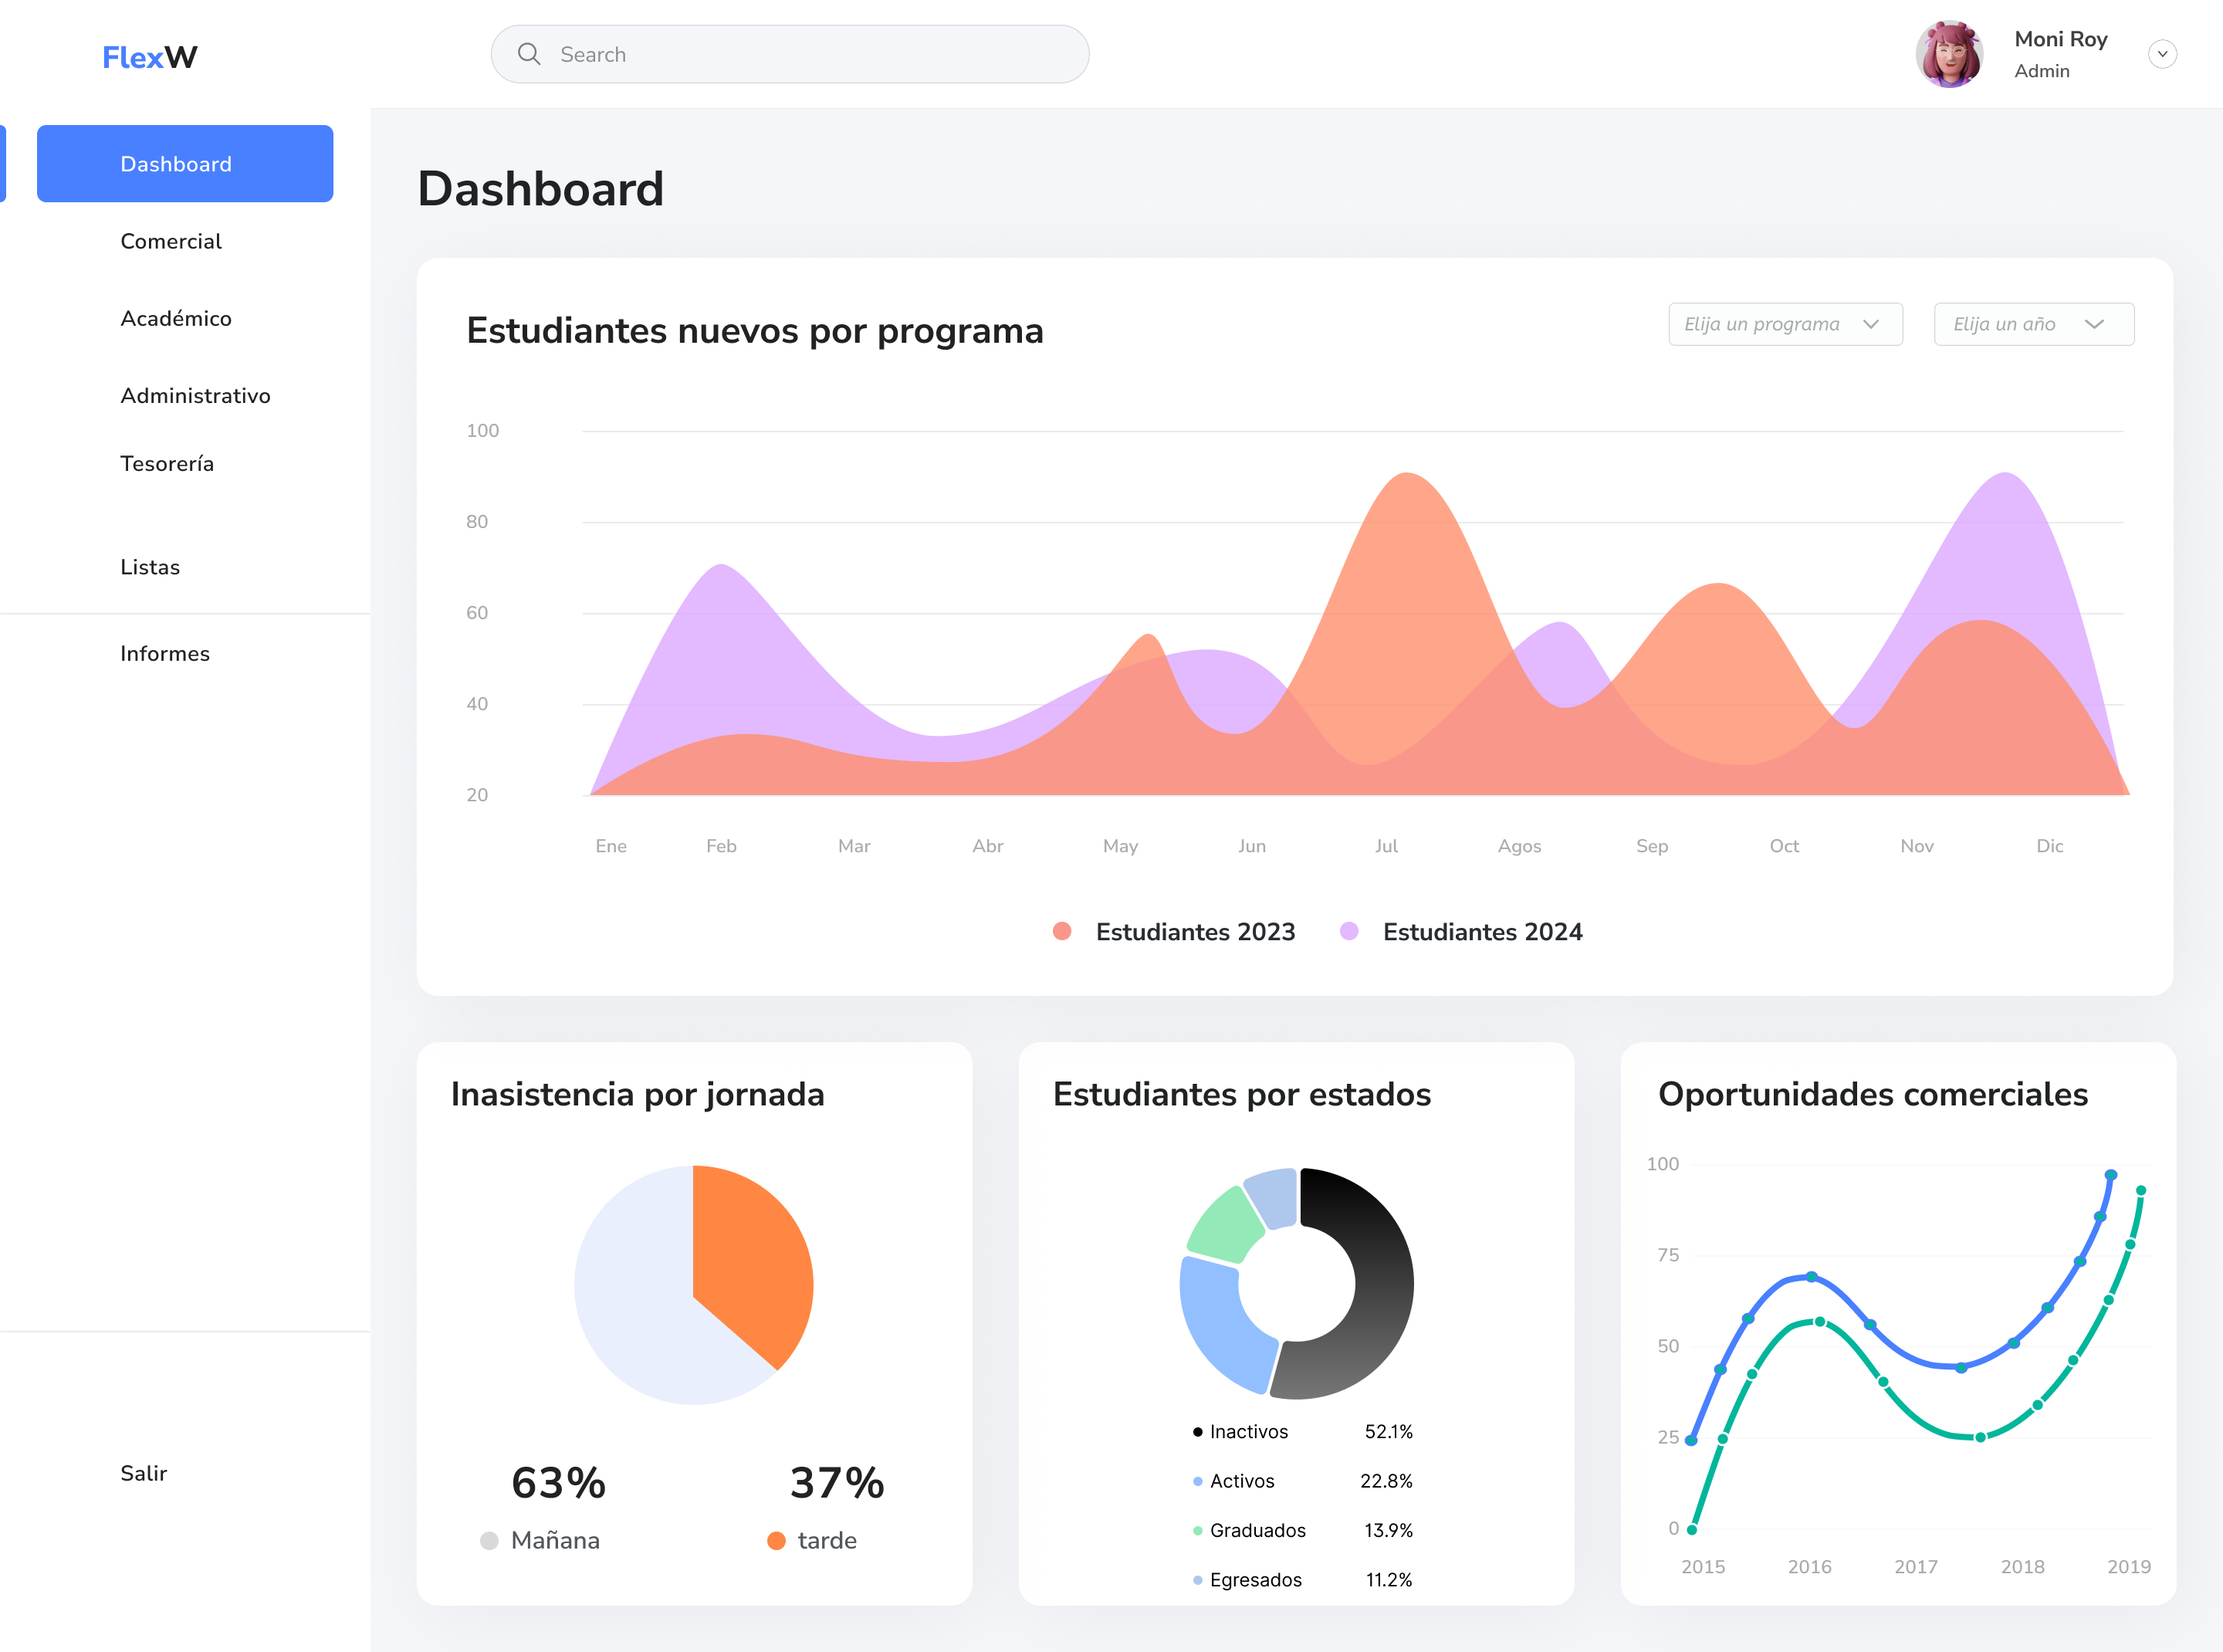The width and height of the screenshot is (2223, 1652).
Task: Toggle the Mañana legend indicator
Action: tap(489, 1540)
